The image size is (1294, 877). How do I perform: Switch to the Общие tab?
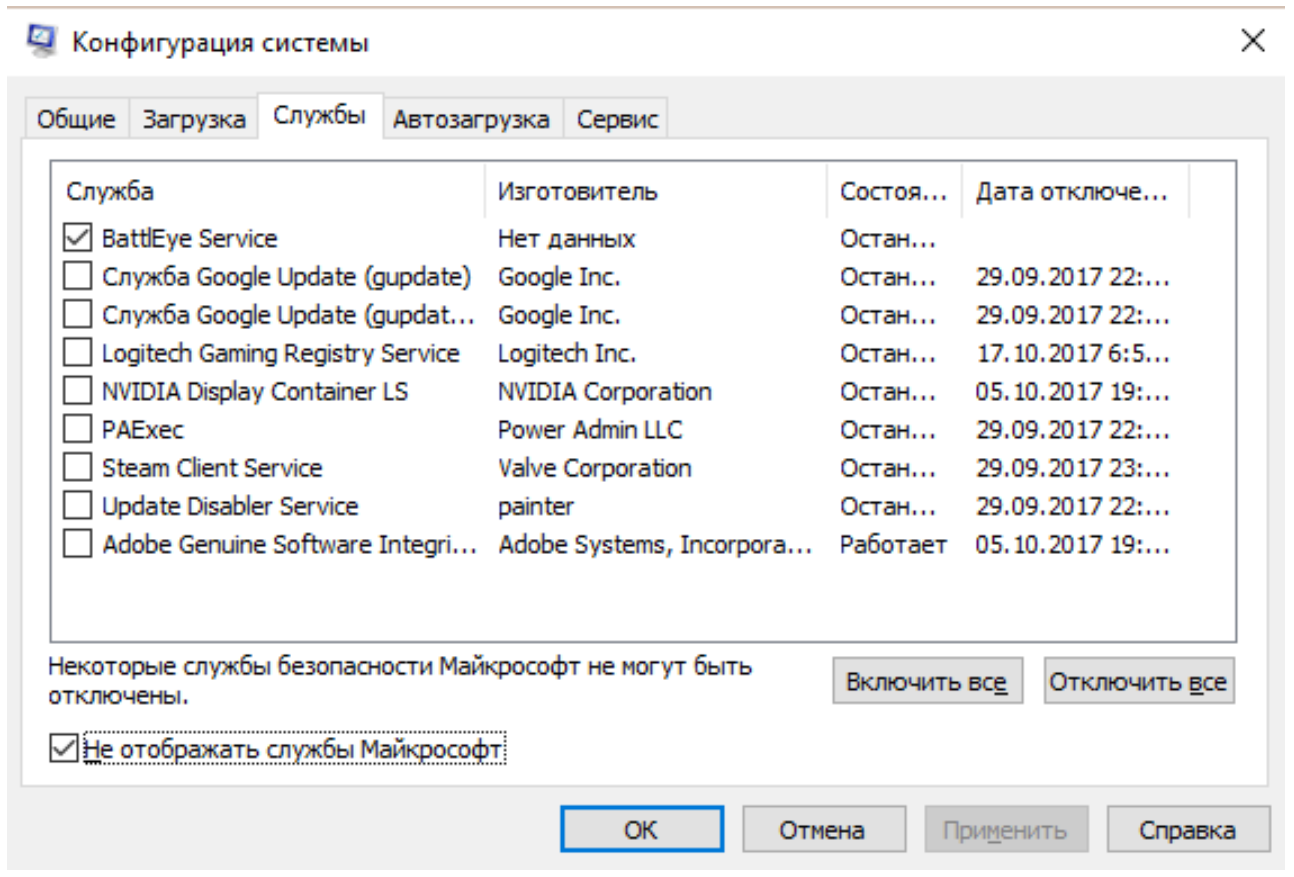point(76,120)
